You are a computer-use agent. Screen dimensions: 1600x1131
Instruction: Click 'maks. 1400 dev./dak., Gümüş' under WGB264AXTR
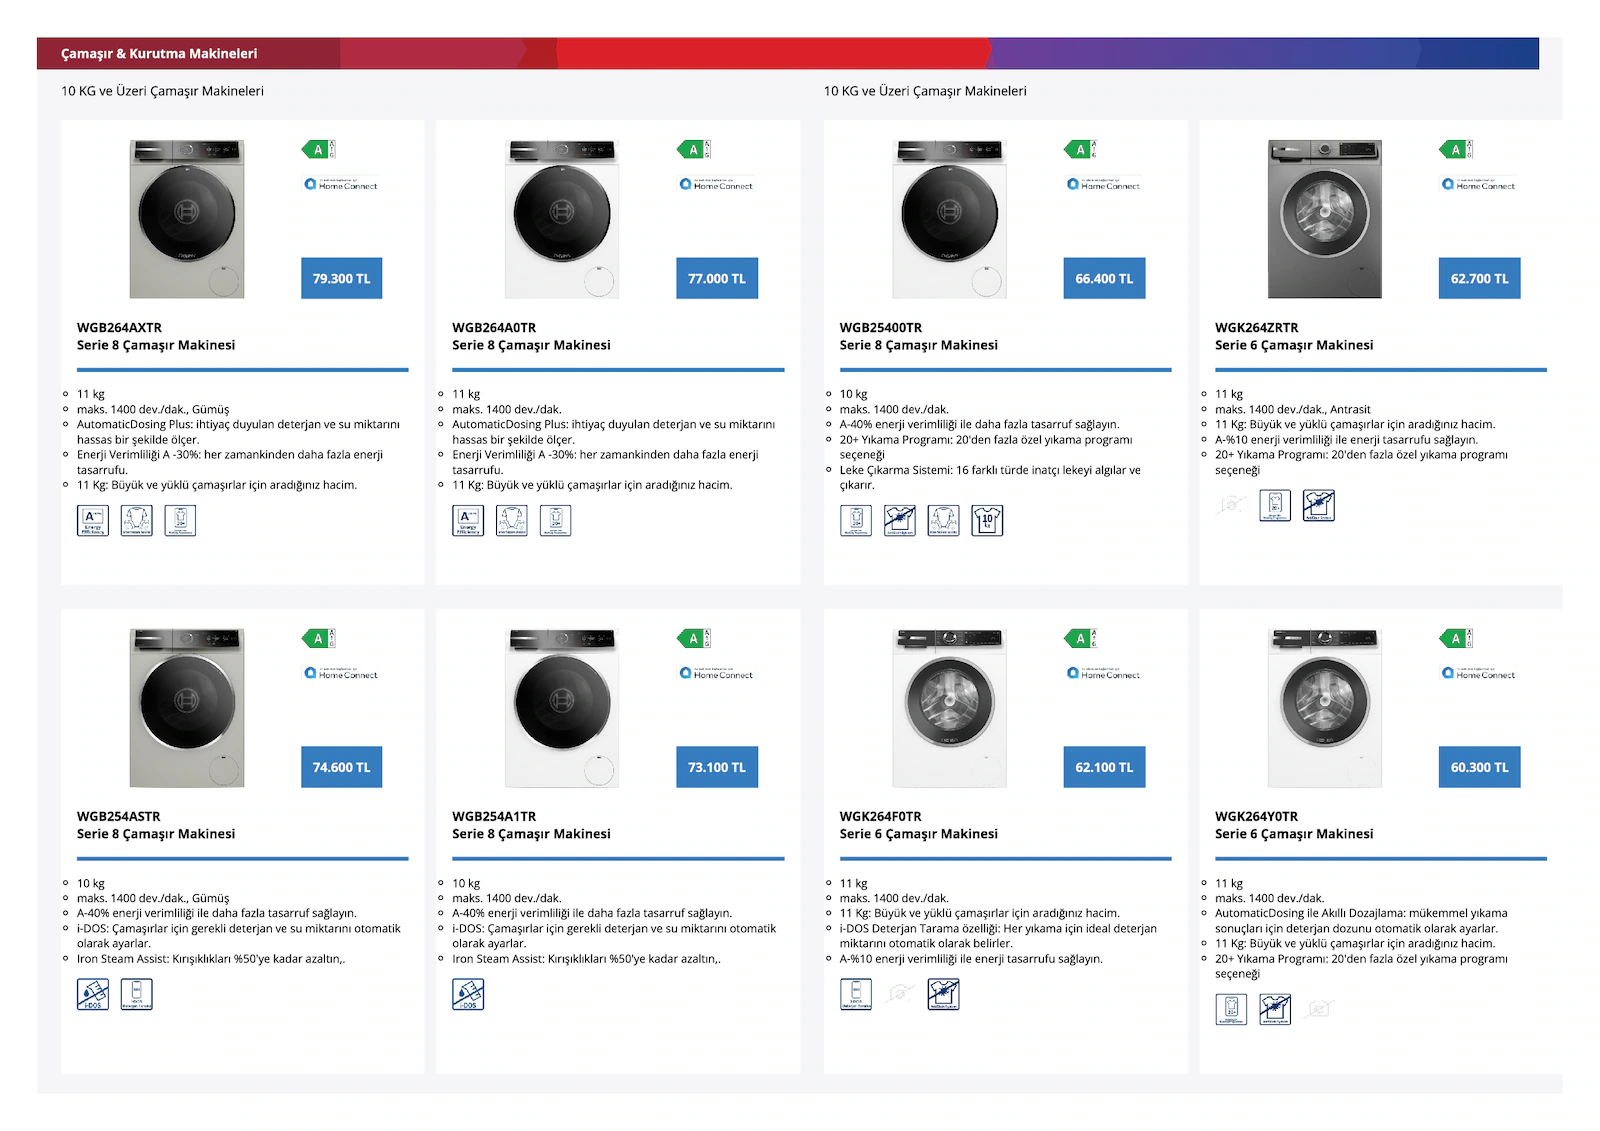coord(153,409)
